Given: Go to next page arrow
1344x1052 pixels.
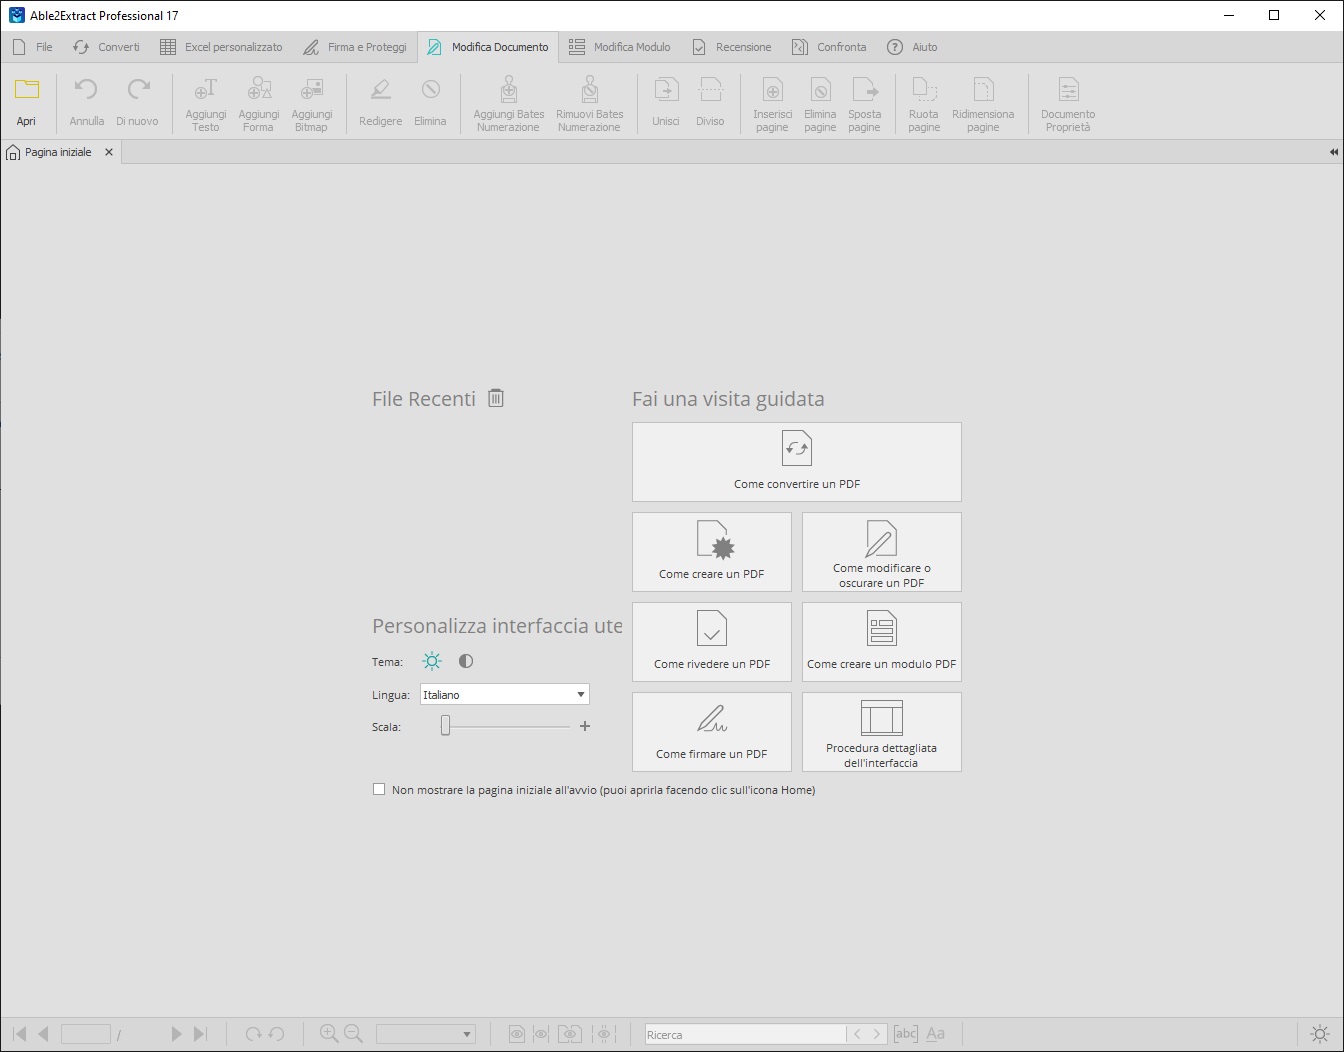Looking at the screenshot, I should [x=176, y=1034].
